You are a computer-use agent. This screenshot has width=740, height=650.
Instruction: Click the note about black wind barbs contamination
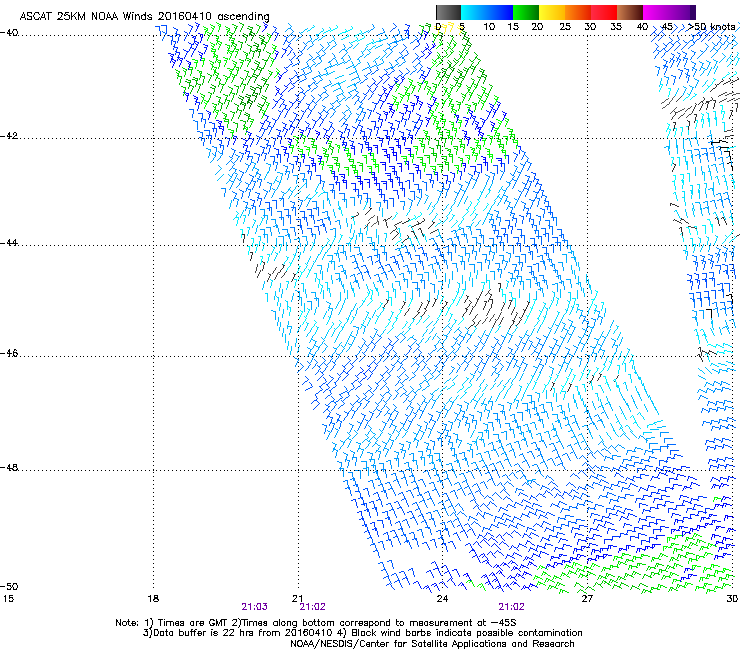point(460,633)
